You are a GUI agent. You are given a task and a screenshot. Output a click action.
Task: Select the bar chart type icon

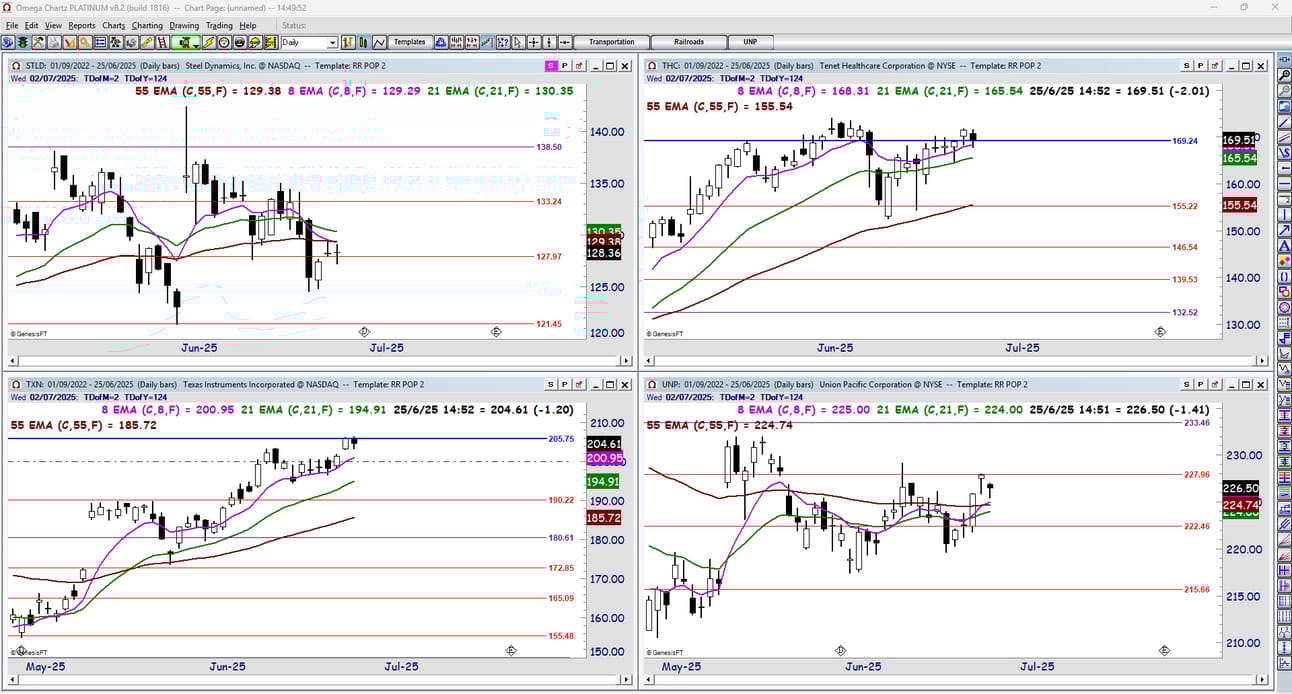click(x=346, y=43)
